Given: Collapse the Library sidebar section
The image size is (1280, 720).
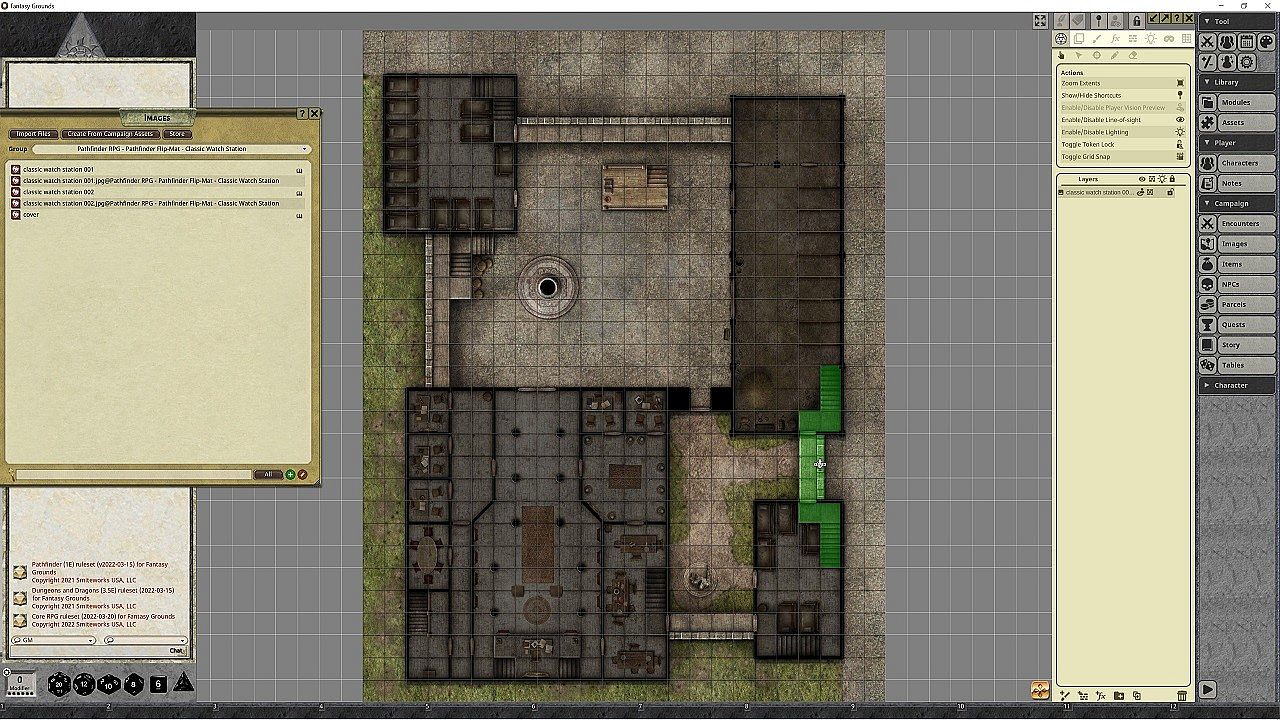Looking at the screenshot, I should pos(1236,82).
